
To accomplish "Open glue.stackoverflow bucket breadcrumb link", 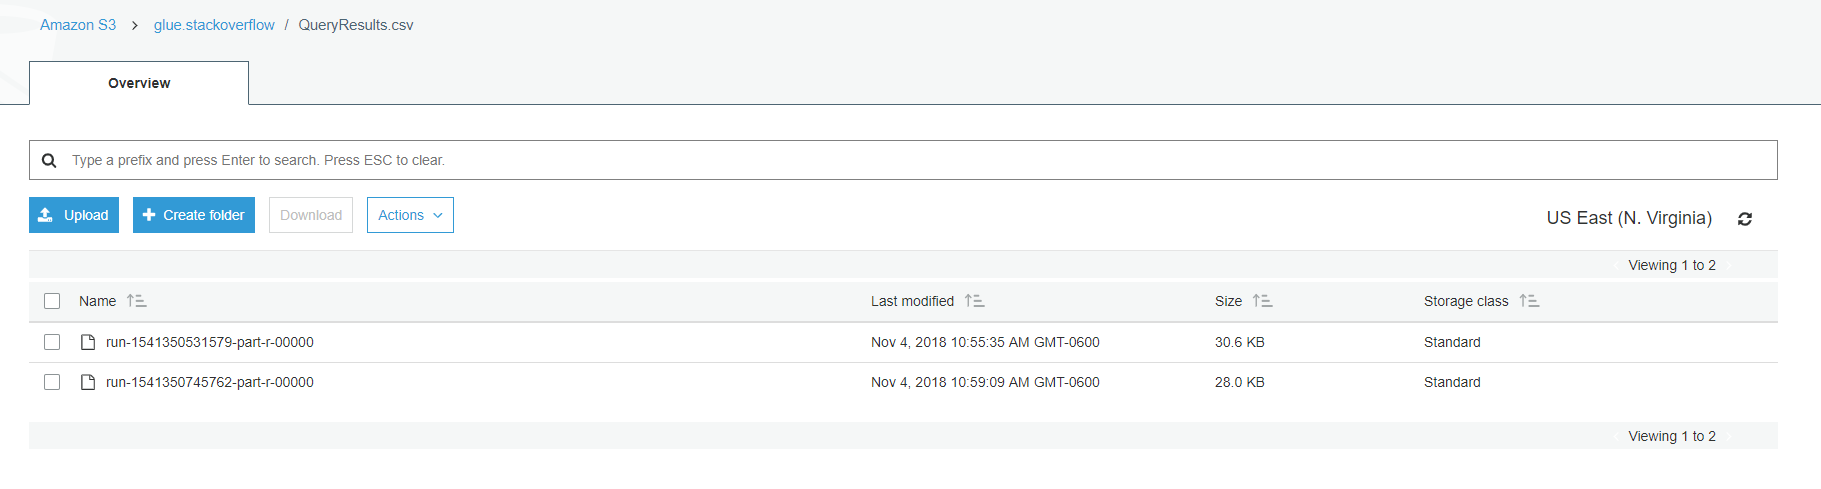I will (x=214, y=25).
